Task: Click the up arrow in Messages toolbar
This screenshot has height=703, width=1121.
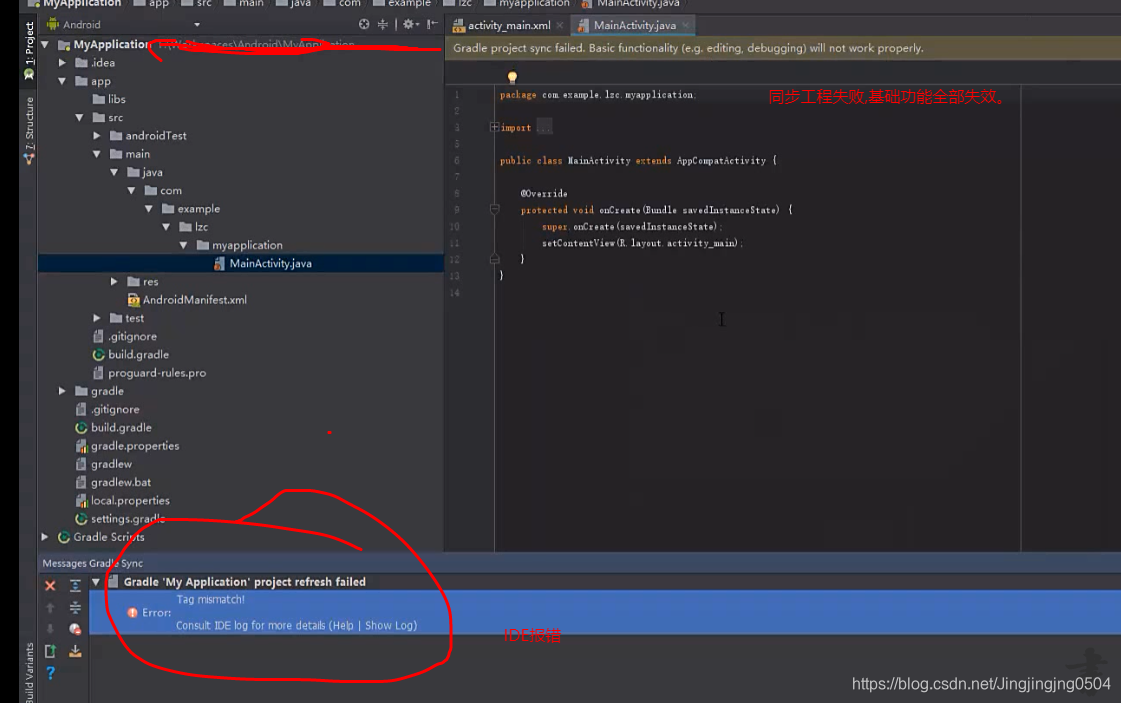Action: coord(50,608)
